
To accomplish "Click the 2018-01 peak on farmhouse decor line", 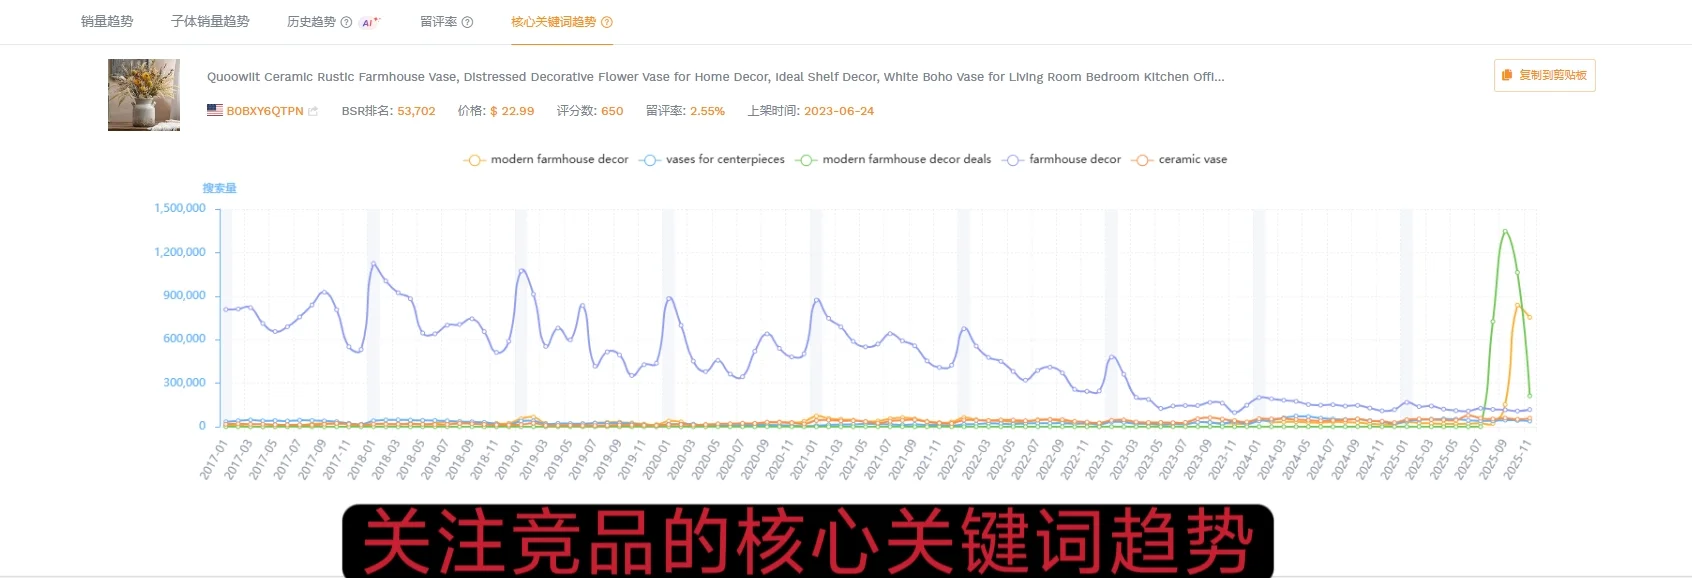I will pos(373,264).
